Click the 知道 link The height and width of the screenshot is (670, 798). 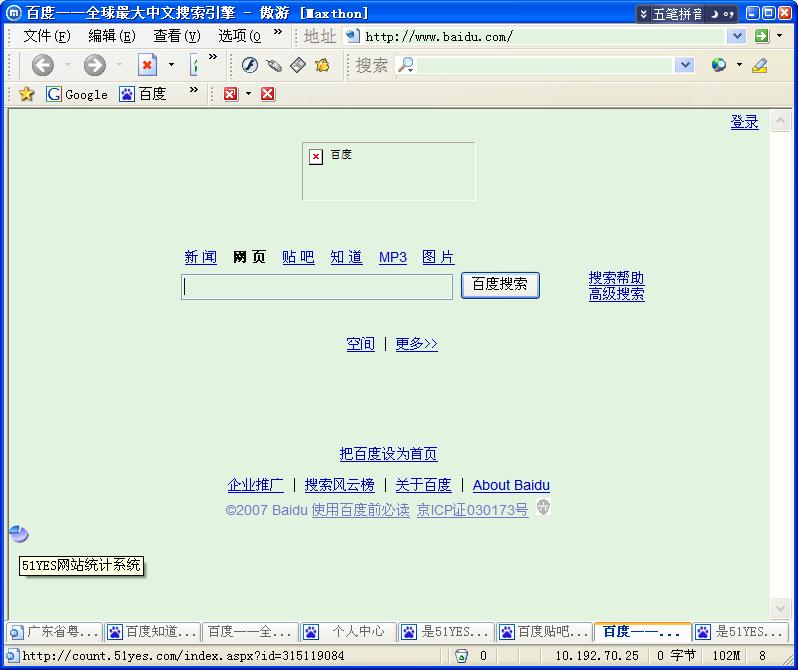click(x=347, y=257)
